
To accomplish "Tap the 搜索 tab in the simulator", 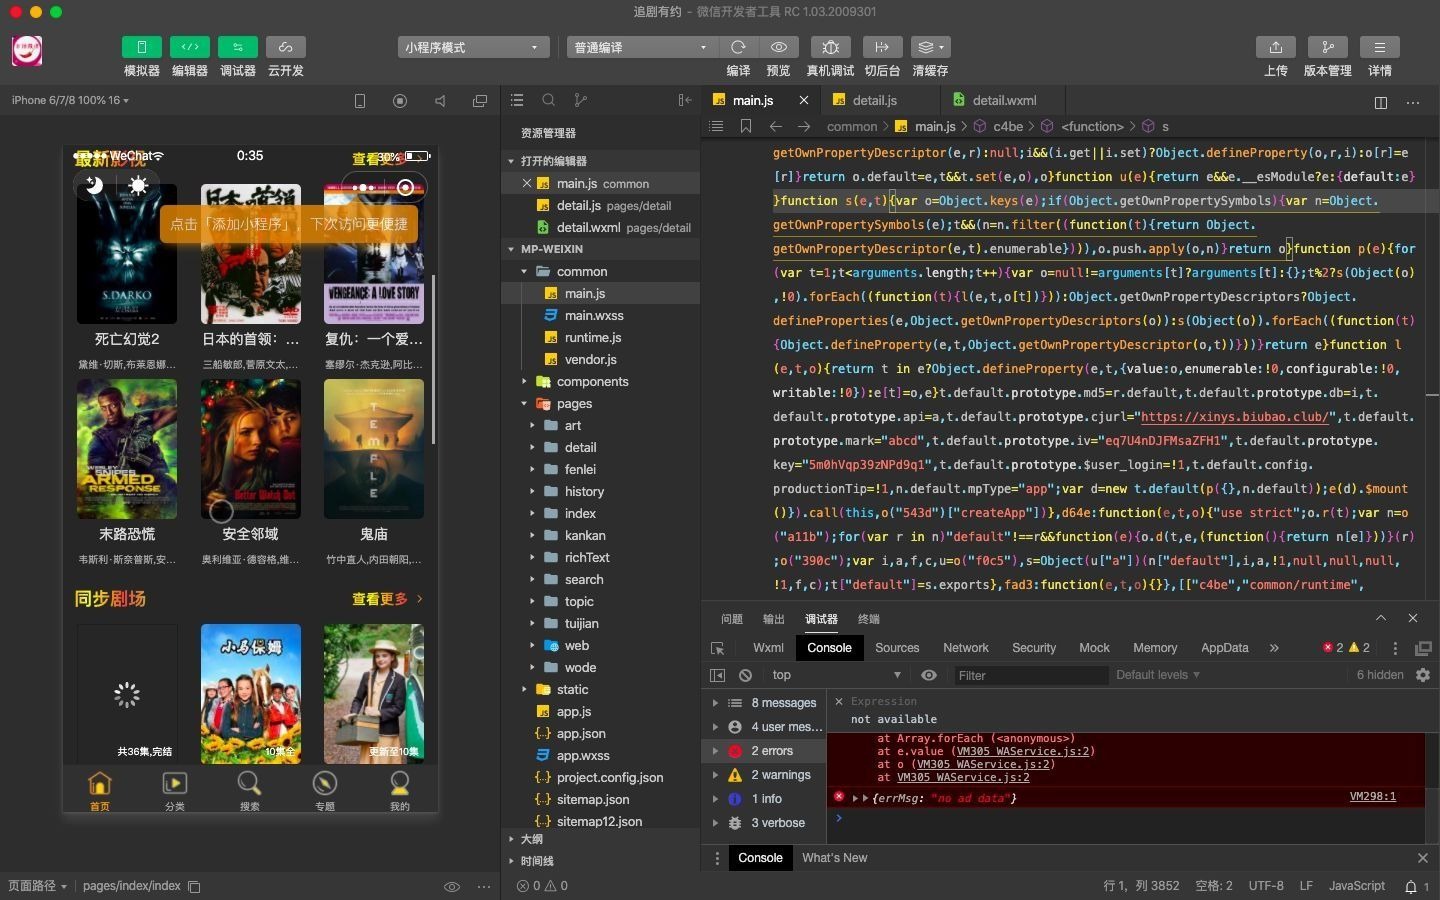I will click(249, 790).
